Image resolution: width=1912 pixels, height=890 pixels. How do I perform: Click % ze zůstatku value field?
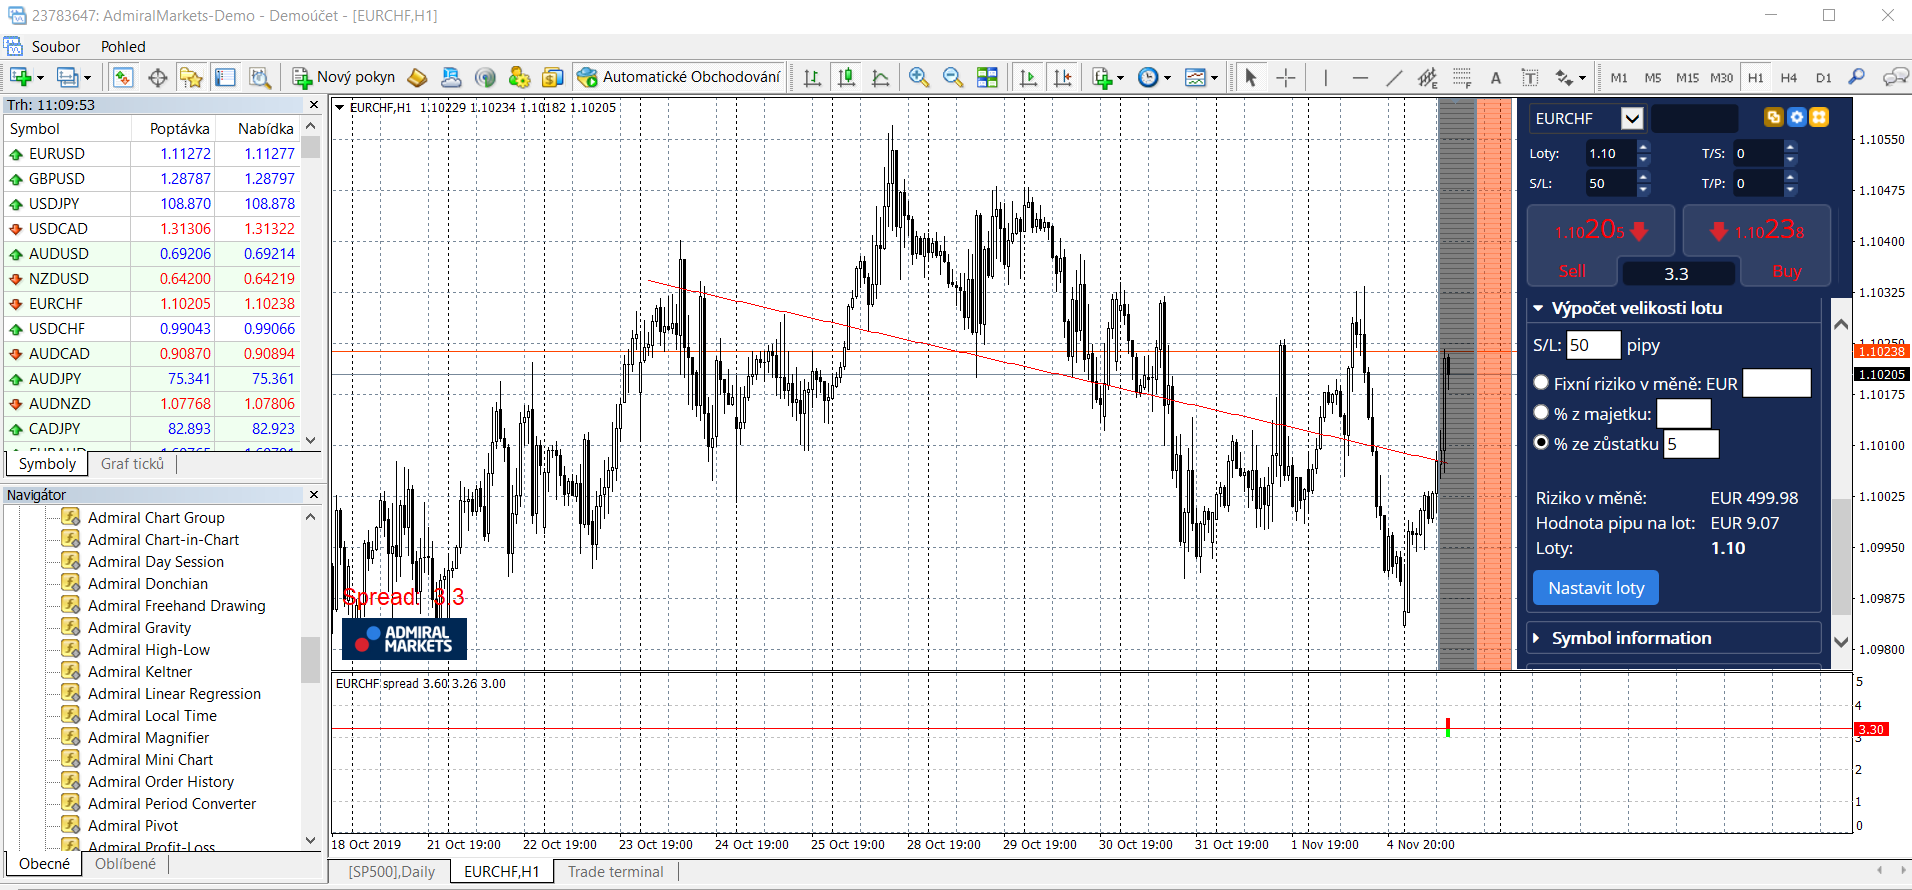pyautogui.click(x=1691, y=444)
